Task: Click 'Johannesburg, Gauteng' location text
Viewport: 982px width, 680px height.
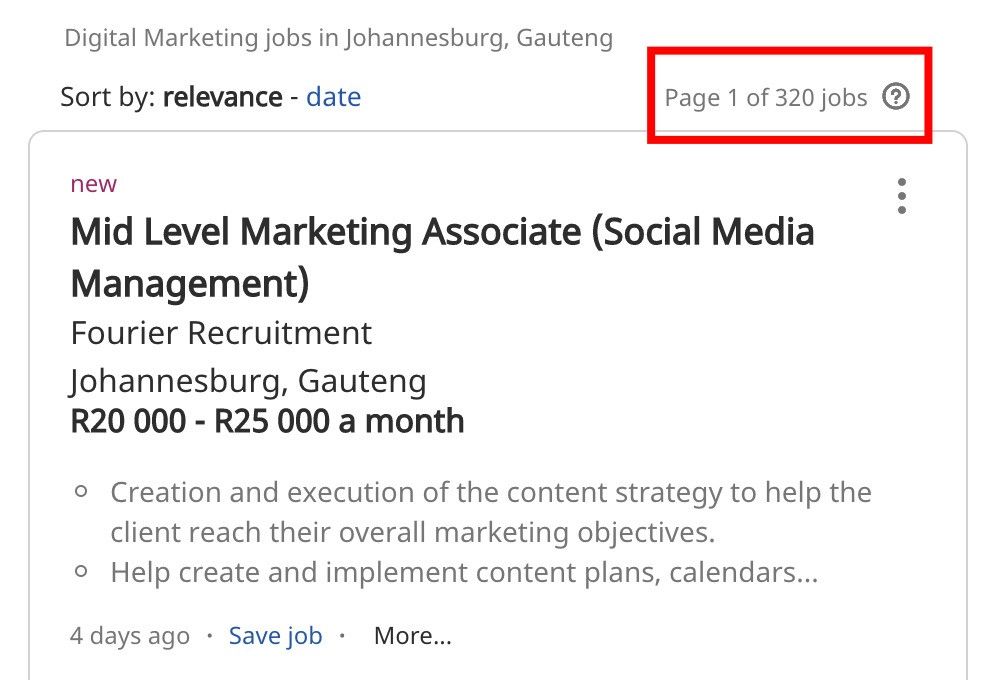Action: click(x=247, y=381)
